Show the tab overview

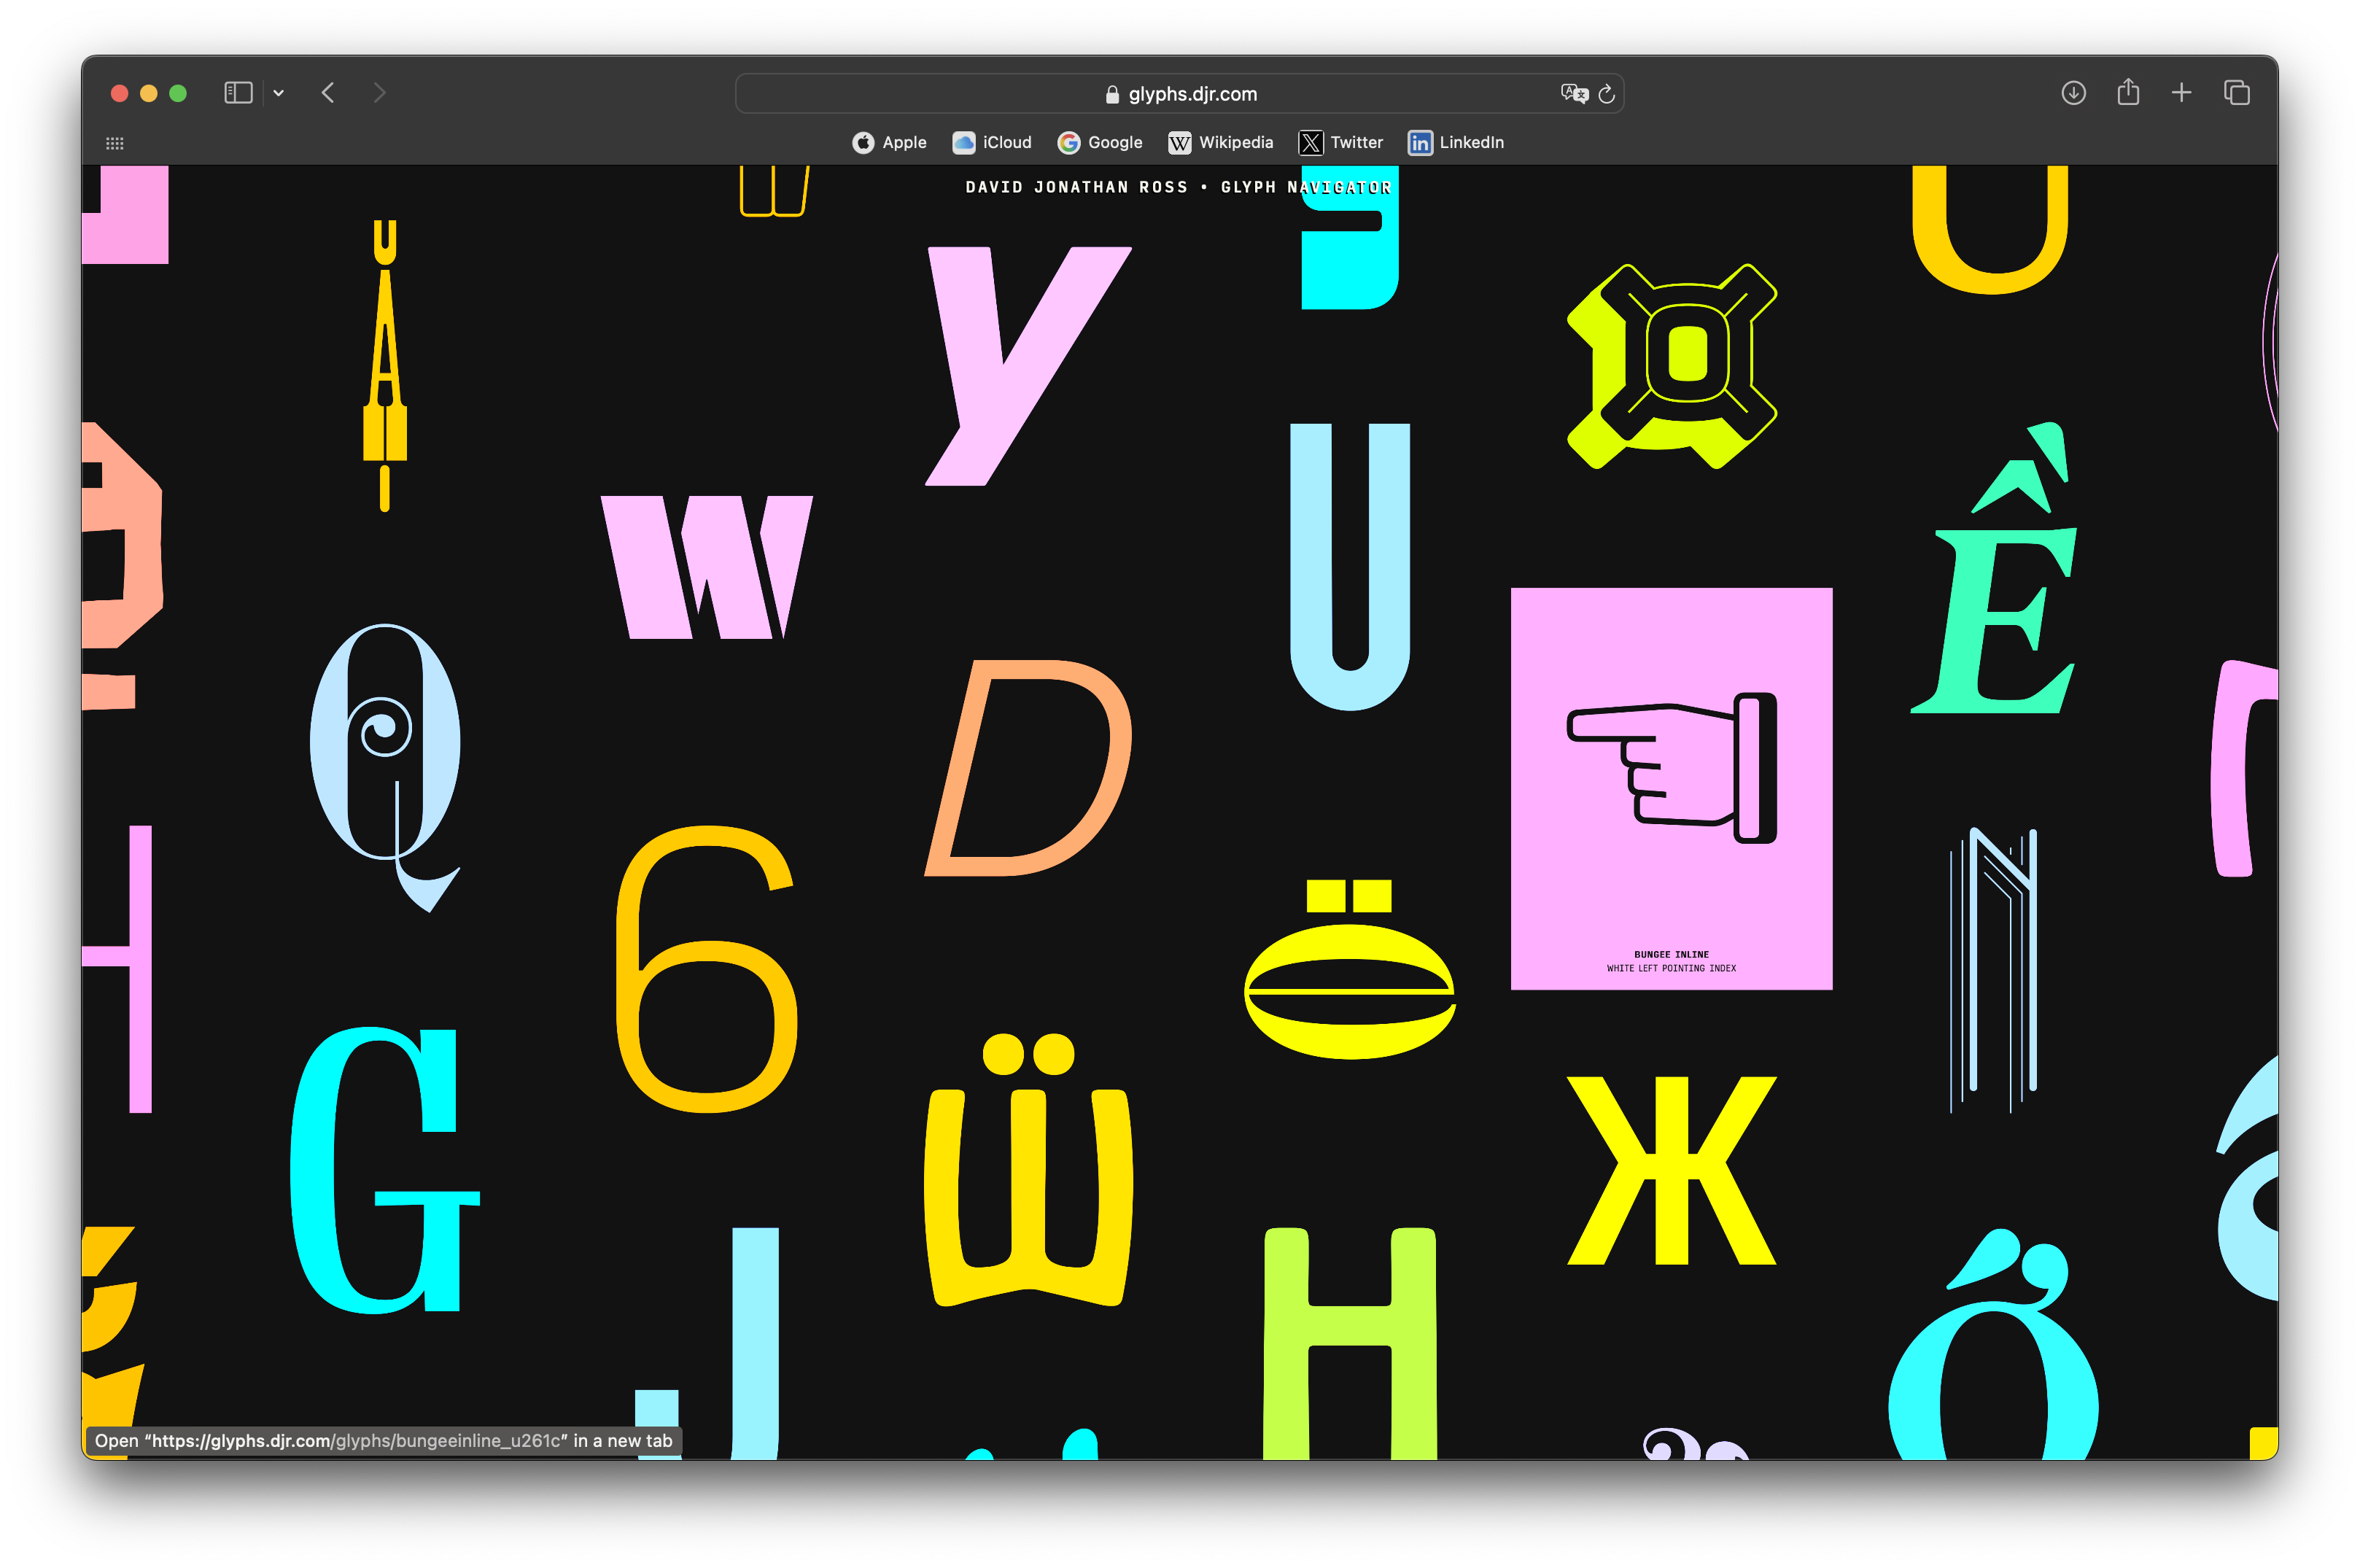[x=2236, y=93]
